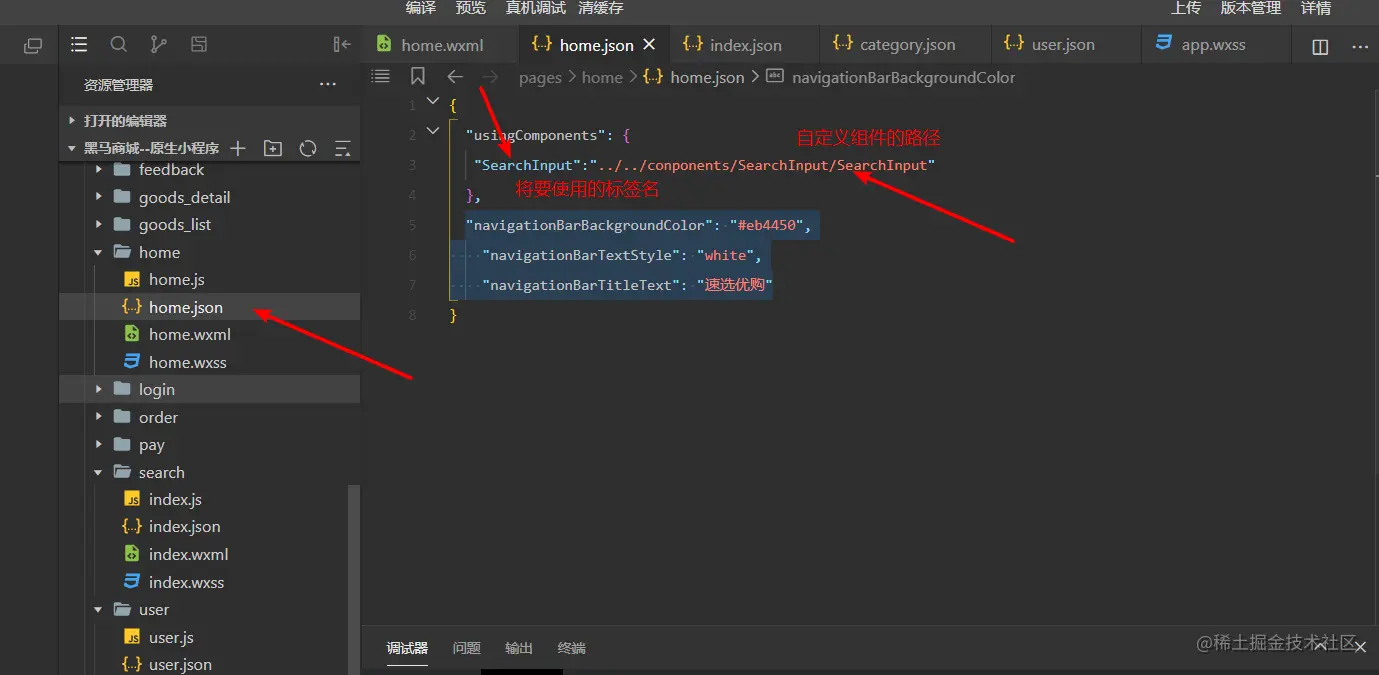This screenshot has height=675, width=1379.
Task: Collapse all folders in explorer
Action: pyautogui.click(x=342, y=148)
